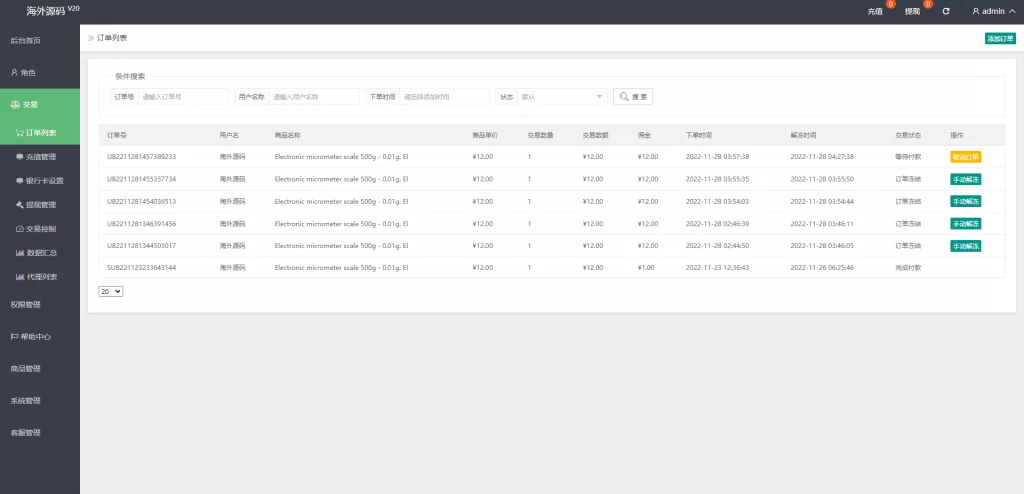
Task: Go to 提现管理 sidebar item
Action: pyautogui.click(x=40, y=205)
